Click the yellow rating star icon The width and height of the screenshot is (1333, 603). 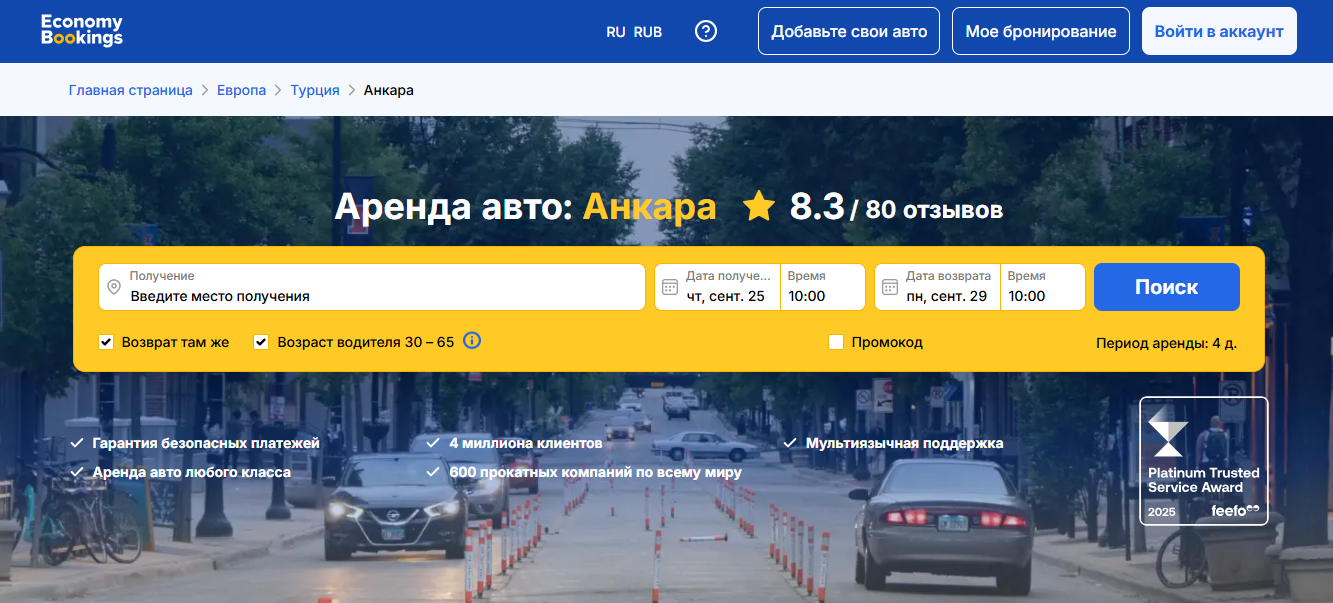click(759, 207)
